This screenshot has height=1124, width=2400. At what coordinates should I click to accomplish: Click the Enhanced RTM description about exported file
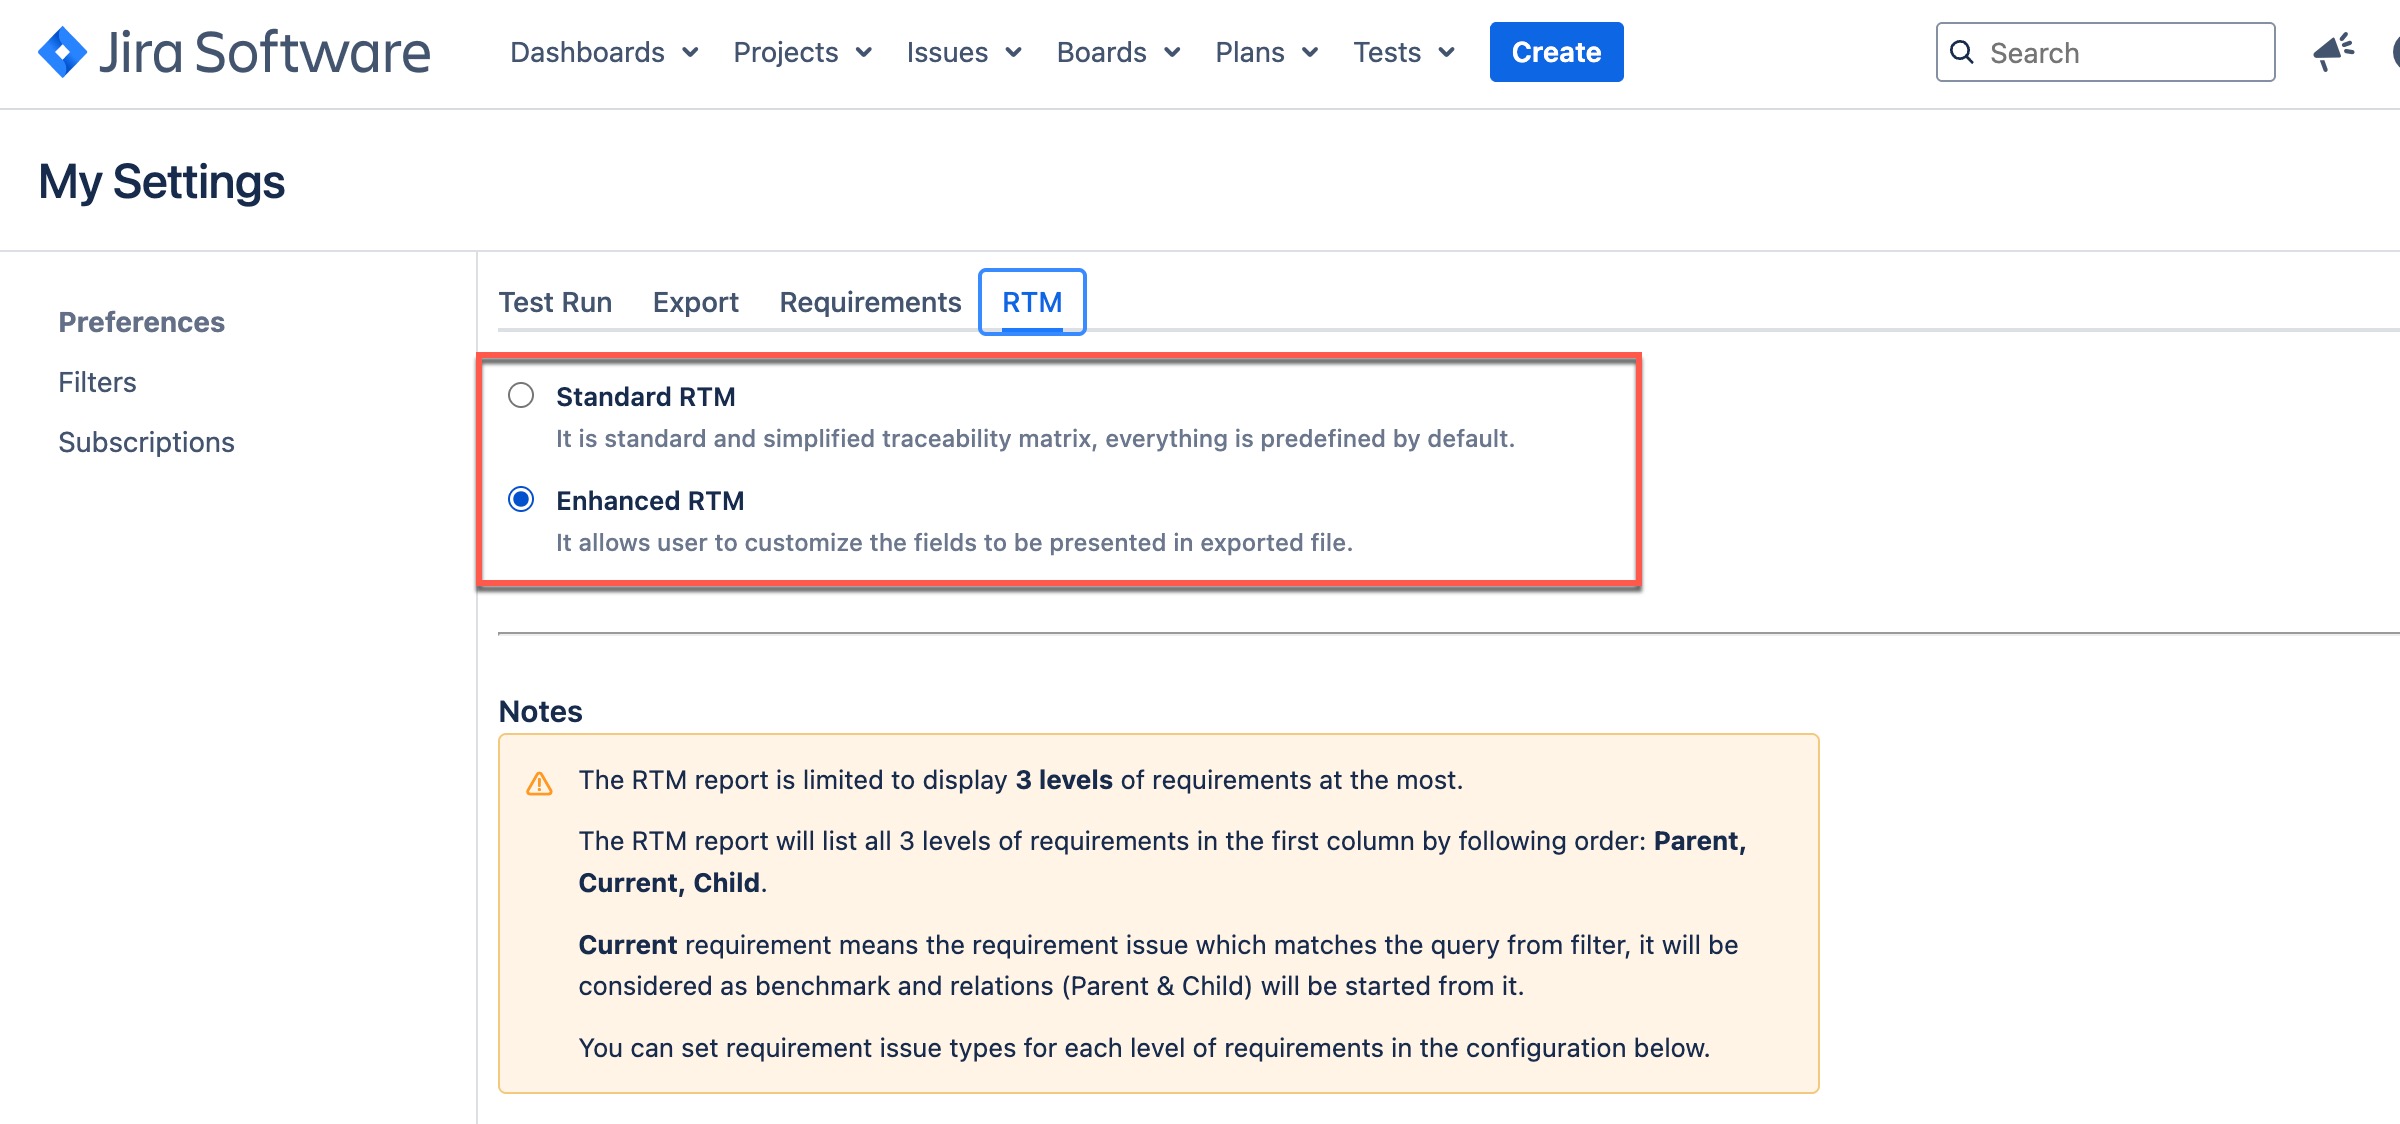(954, 543)
